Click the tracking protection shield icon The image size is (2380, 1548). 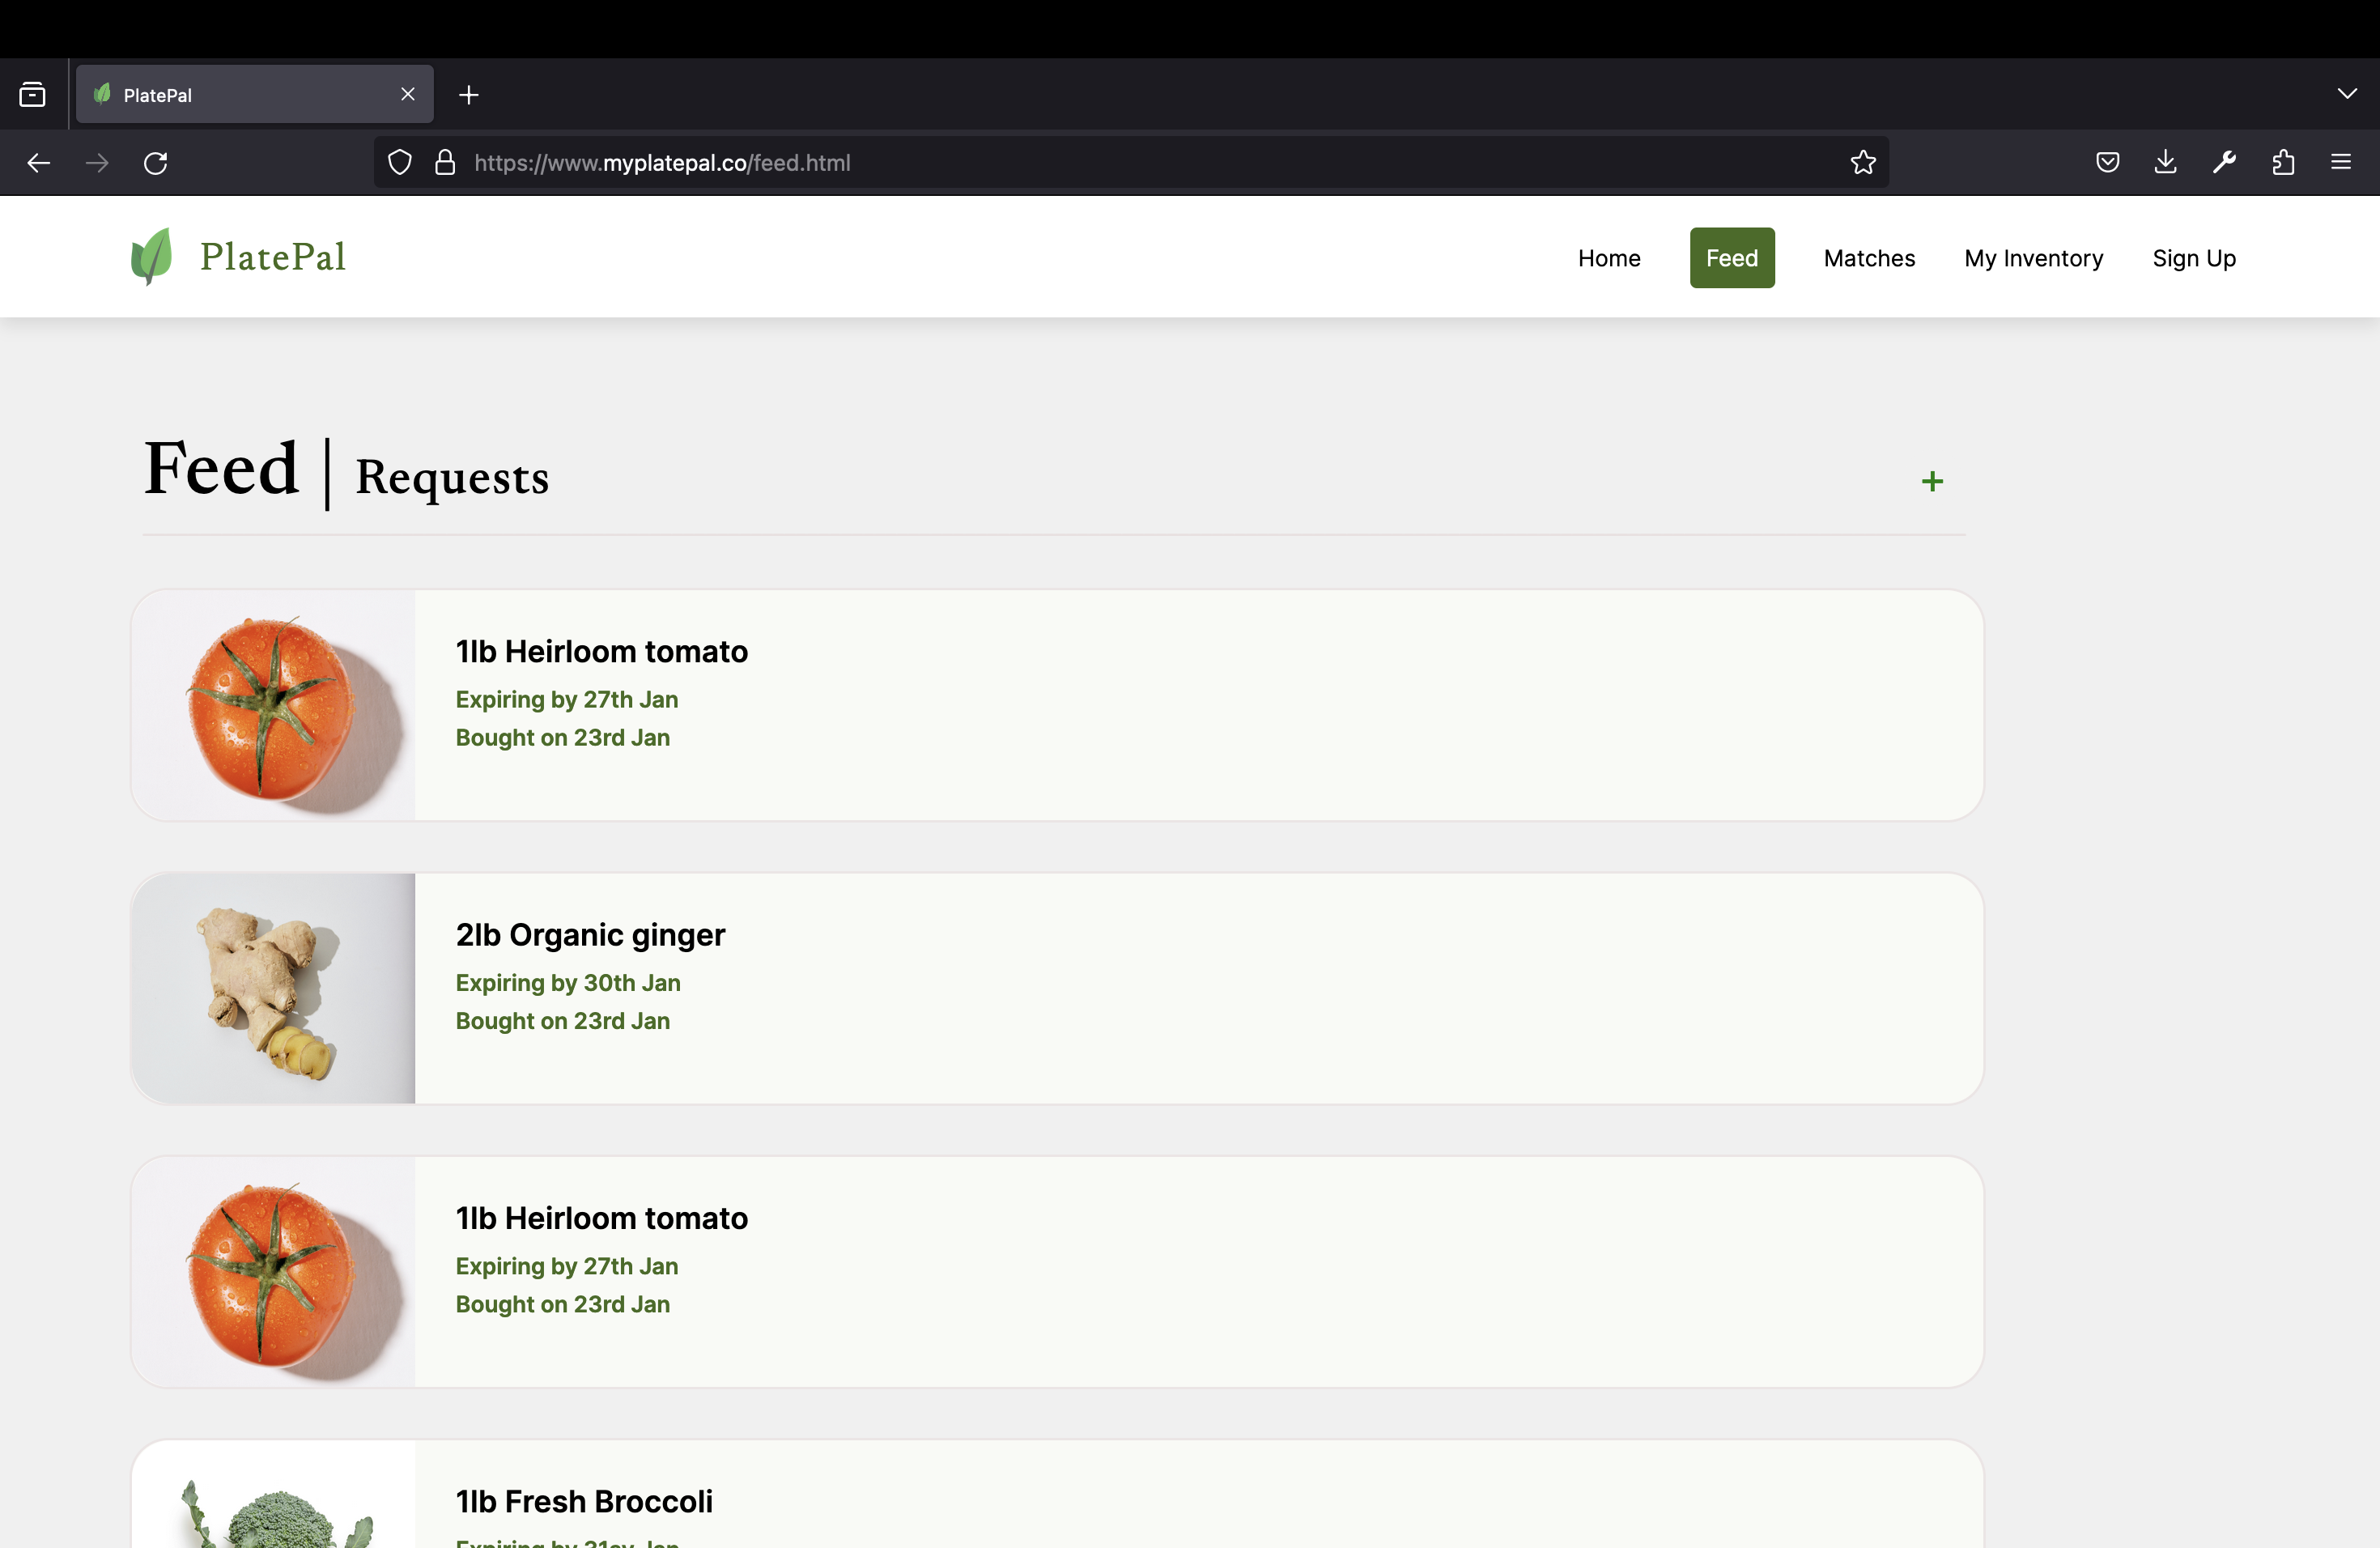[x=400, y=163]
